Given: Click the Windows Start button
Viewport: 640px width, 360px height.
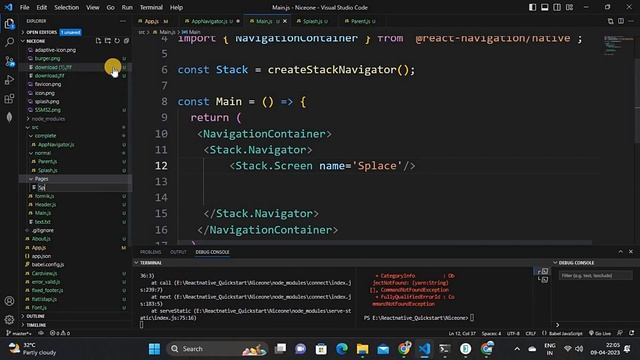Looking at the screenshot, I should [154, 349].
